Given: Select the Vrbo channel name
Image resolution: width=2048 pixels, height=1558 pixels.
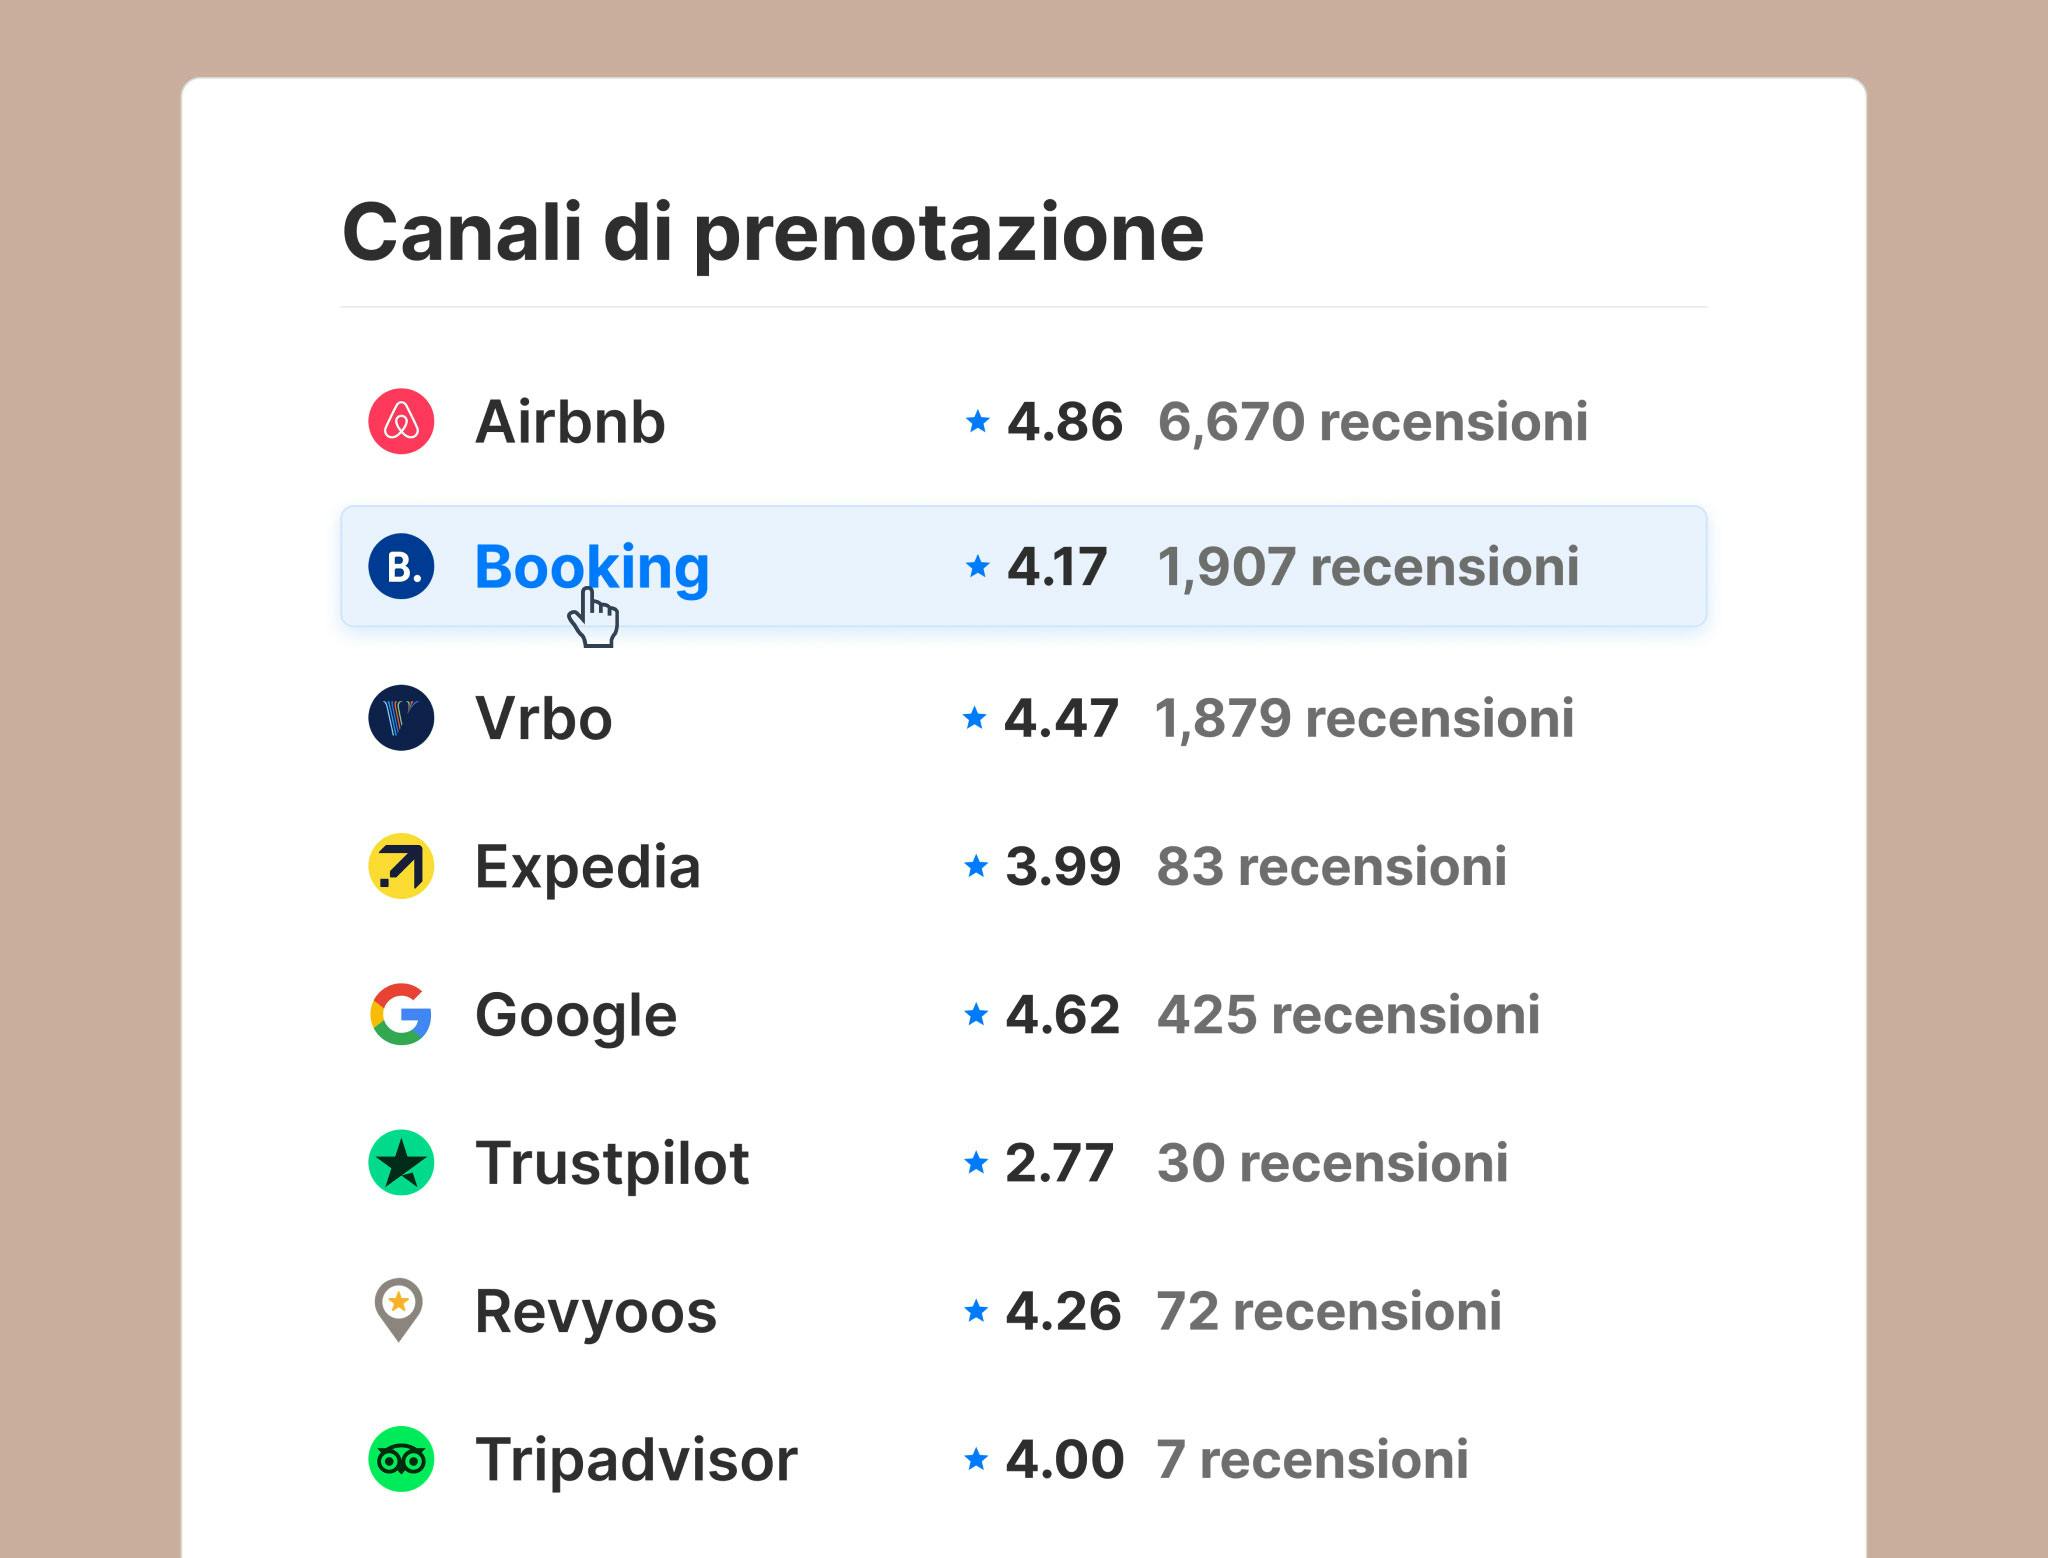Looking at the screenshot, I should coord(542,718).
